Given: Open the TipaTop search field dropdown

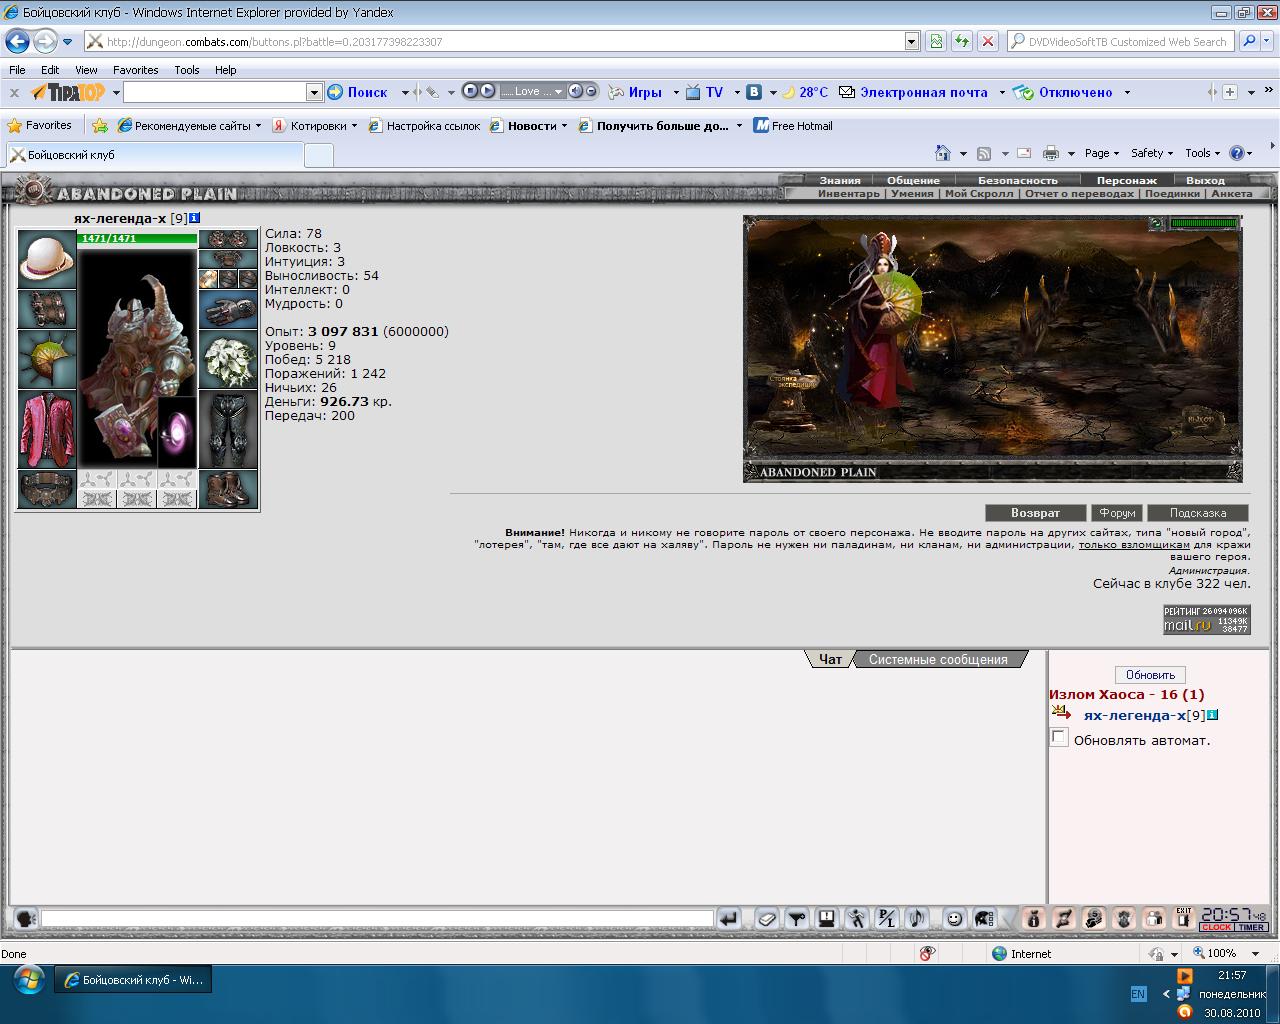Looking at the screenshot, I should point(314,92).
